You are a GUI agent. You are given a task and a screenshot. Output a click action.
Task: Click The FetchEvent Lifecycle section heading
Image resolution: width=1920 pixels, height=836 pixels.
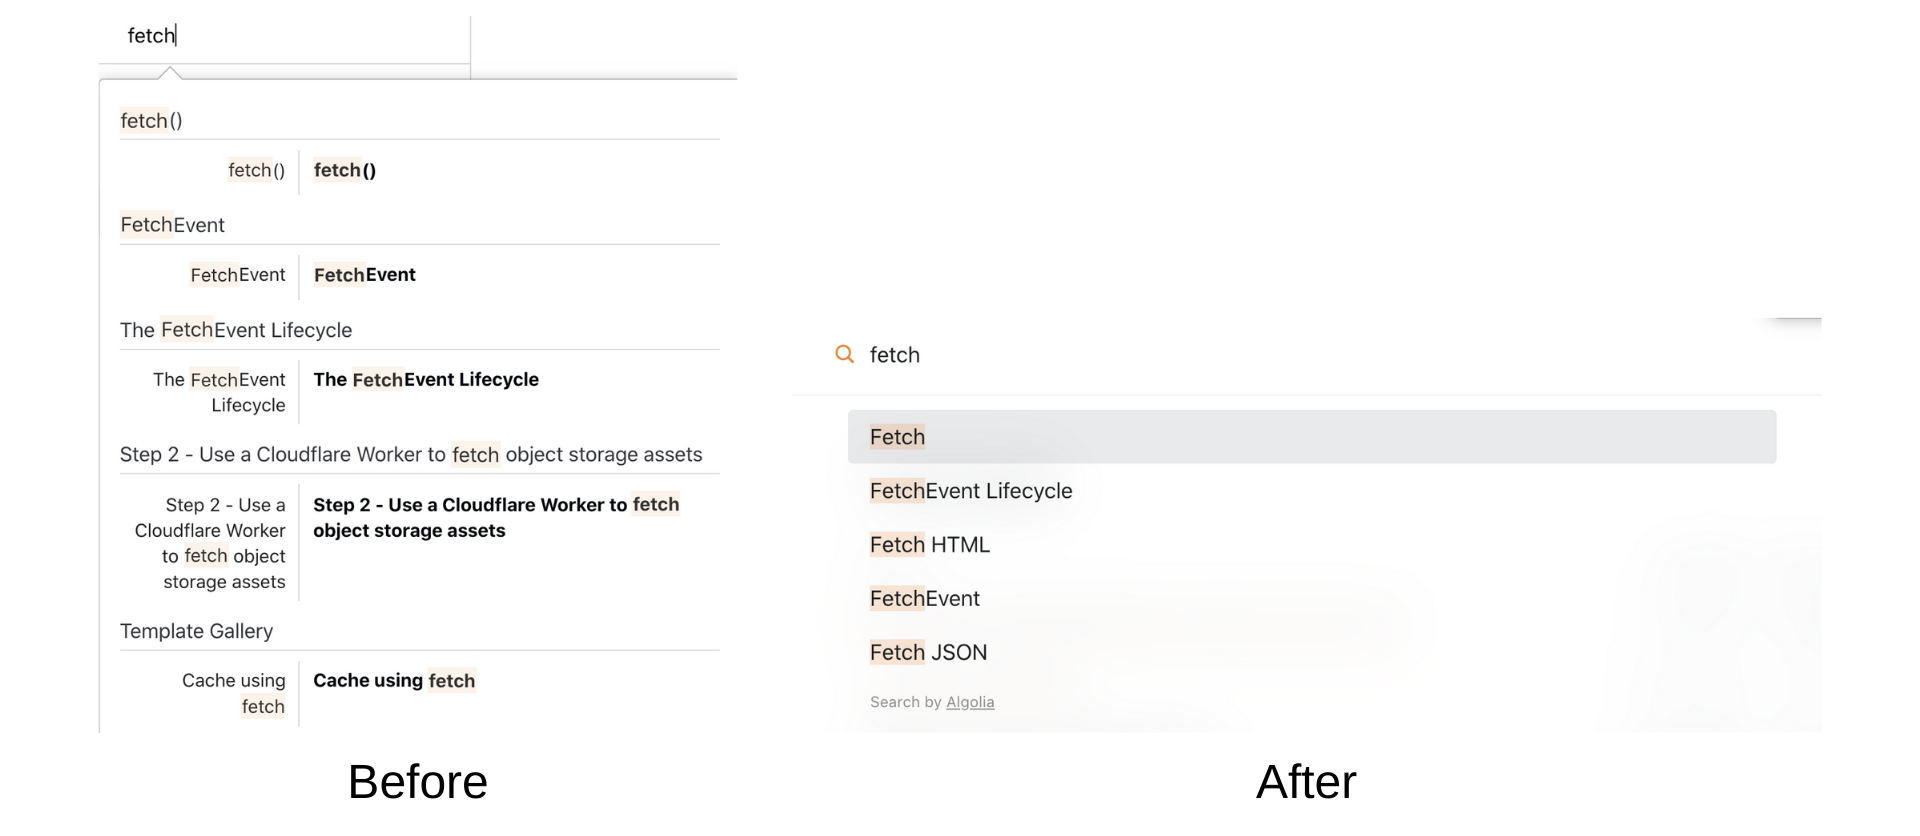(x=236, y=330)
